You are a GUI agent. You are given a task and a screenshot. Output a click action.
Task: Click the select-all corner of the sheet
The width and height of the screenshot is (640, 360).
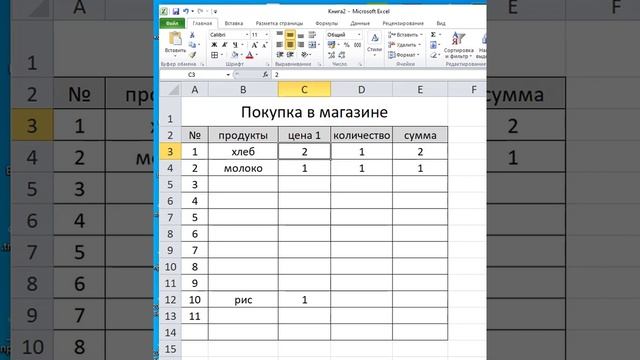pyautogui.click(x=170, y=89)
